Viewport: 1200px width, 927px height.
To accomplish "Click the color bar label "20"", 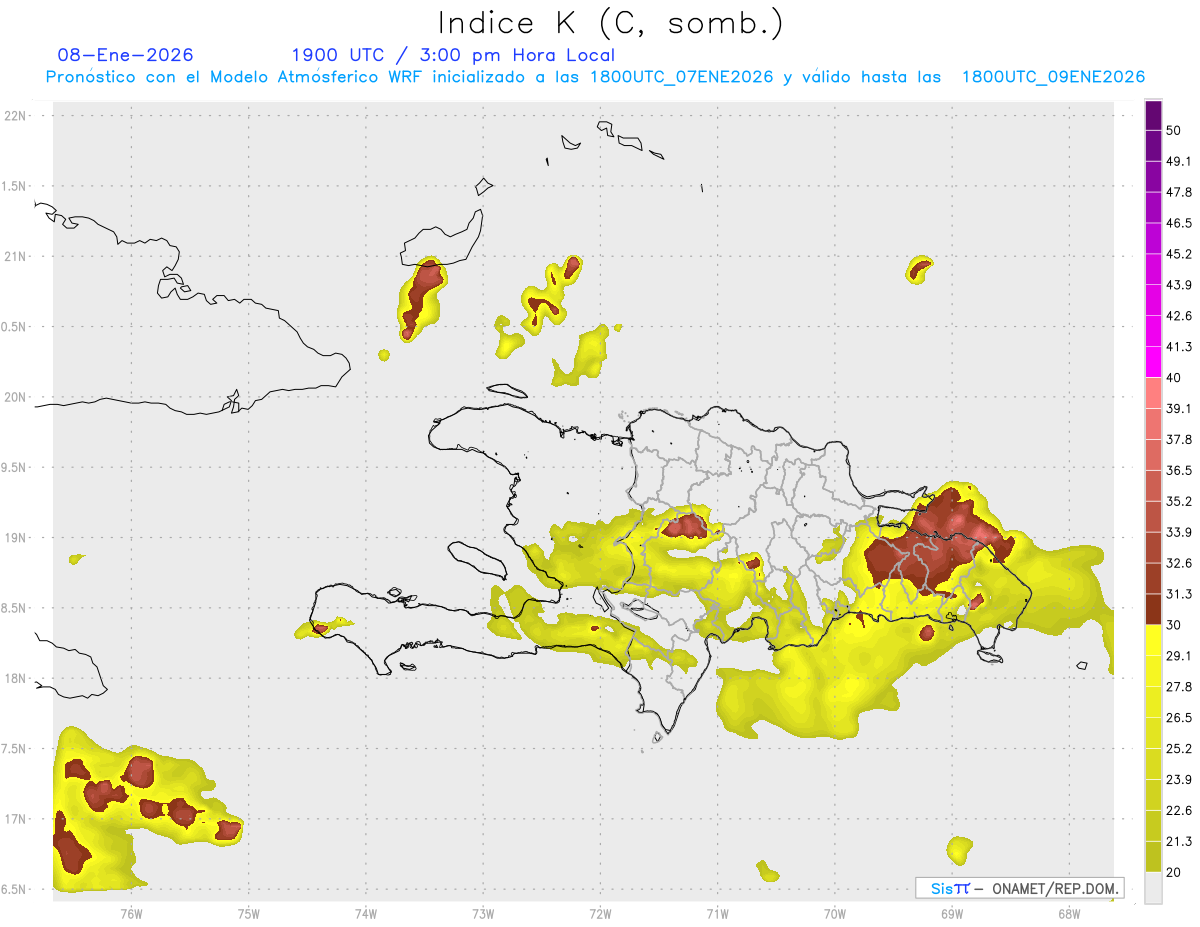I will coord(1173,872).
